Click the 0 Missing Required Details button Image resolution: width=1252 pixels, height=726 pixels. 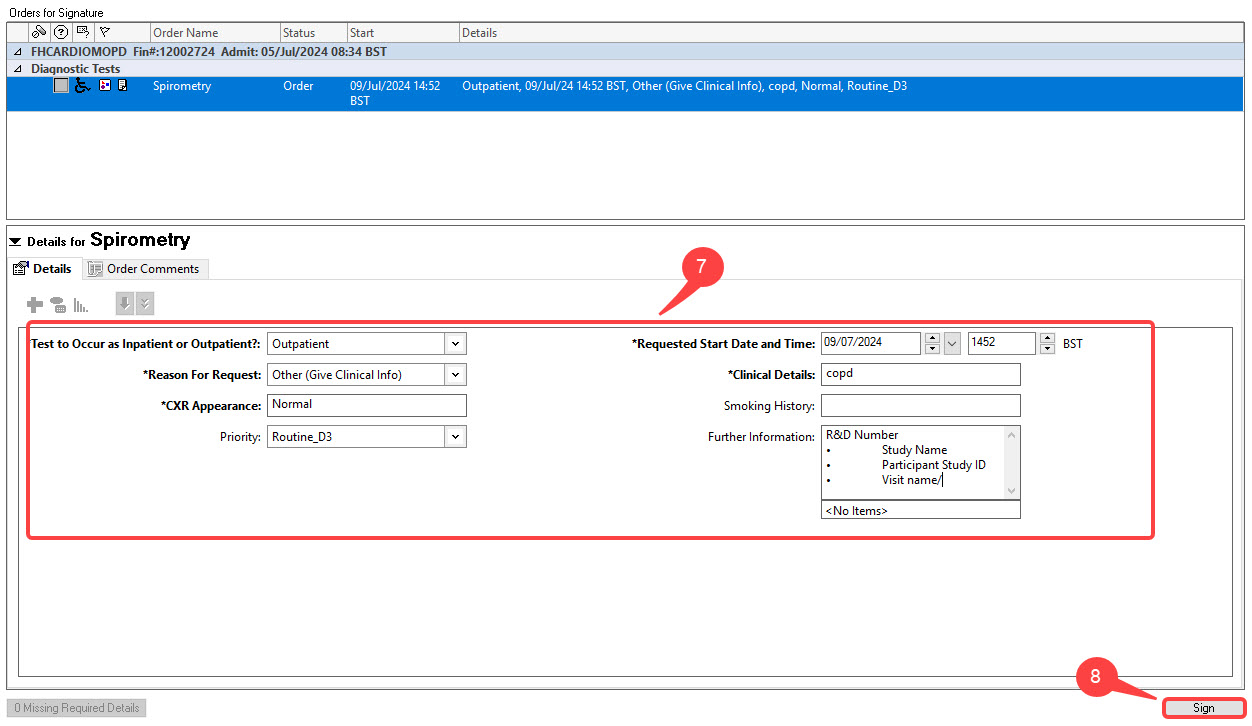click(x=77, y=708)
